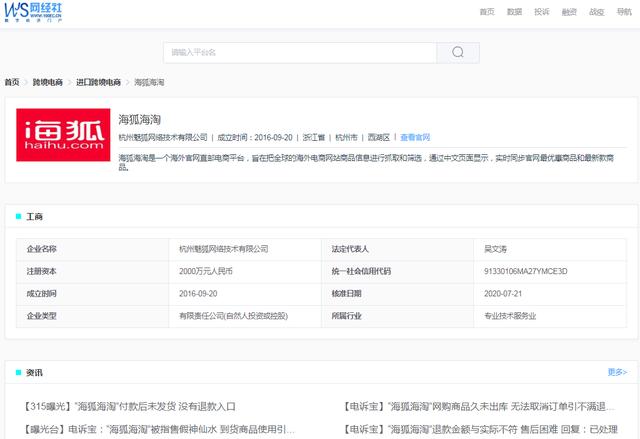Click the 资讯 section heading
This screenshot has height=439, width=640.
(34, 372)
